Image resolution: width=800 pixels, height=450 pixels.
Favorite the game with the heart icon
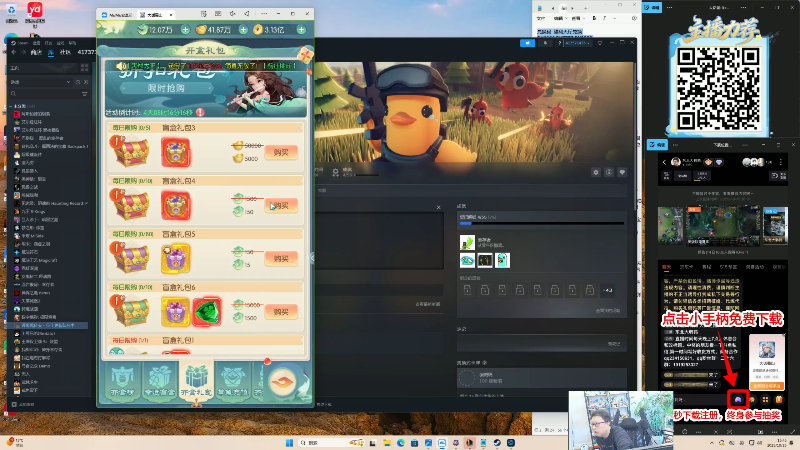pos(622,172)
